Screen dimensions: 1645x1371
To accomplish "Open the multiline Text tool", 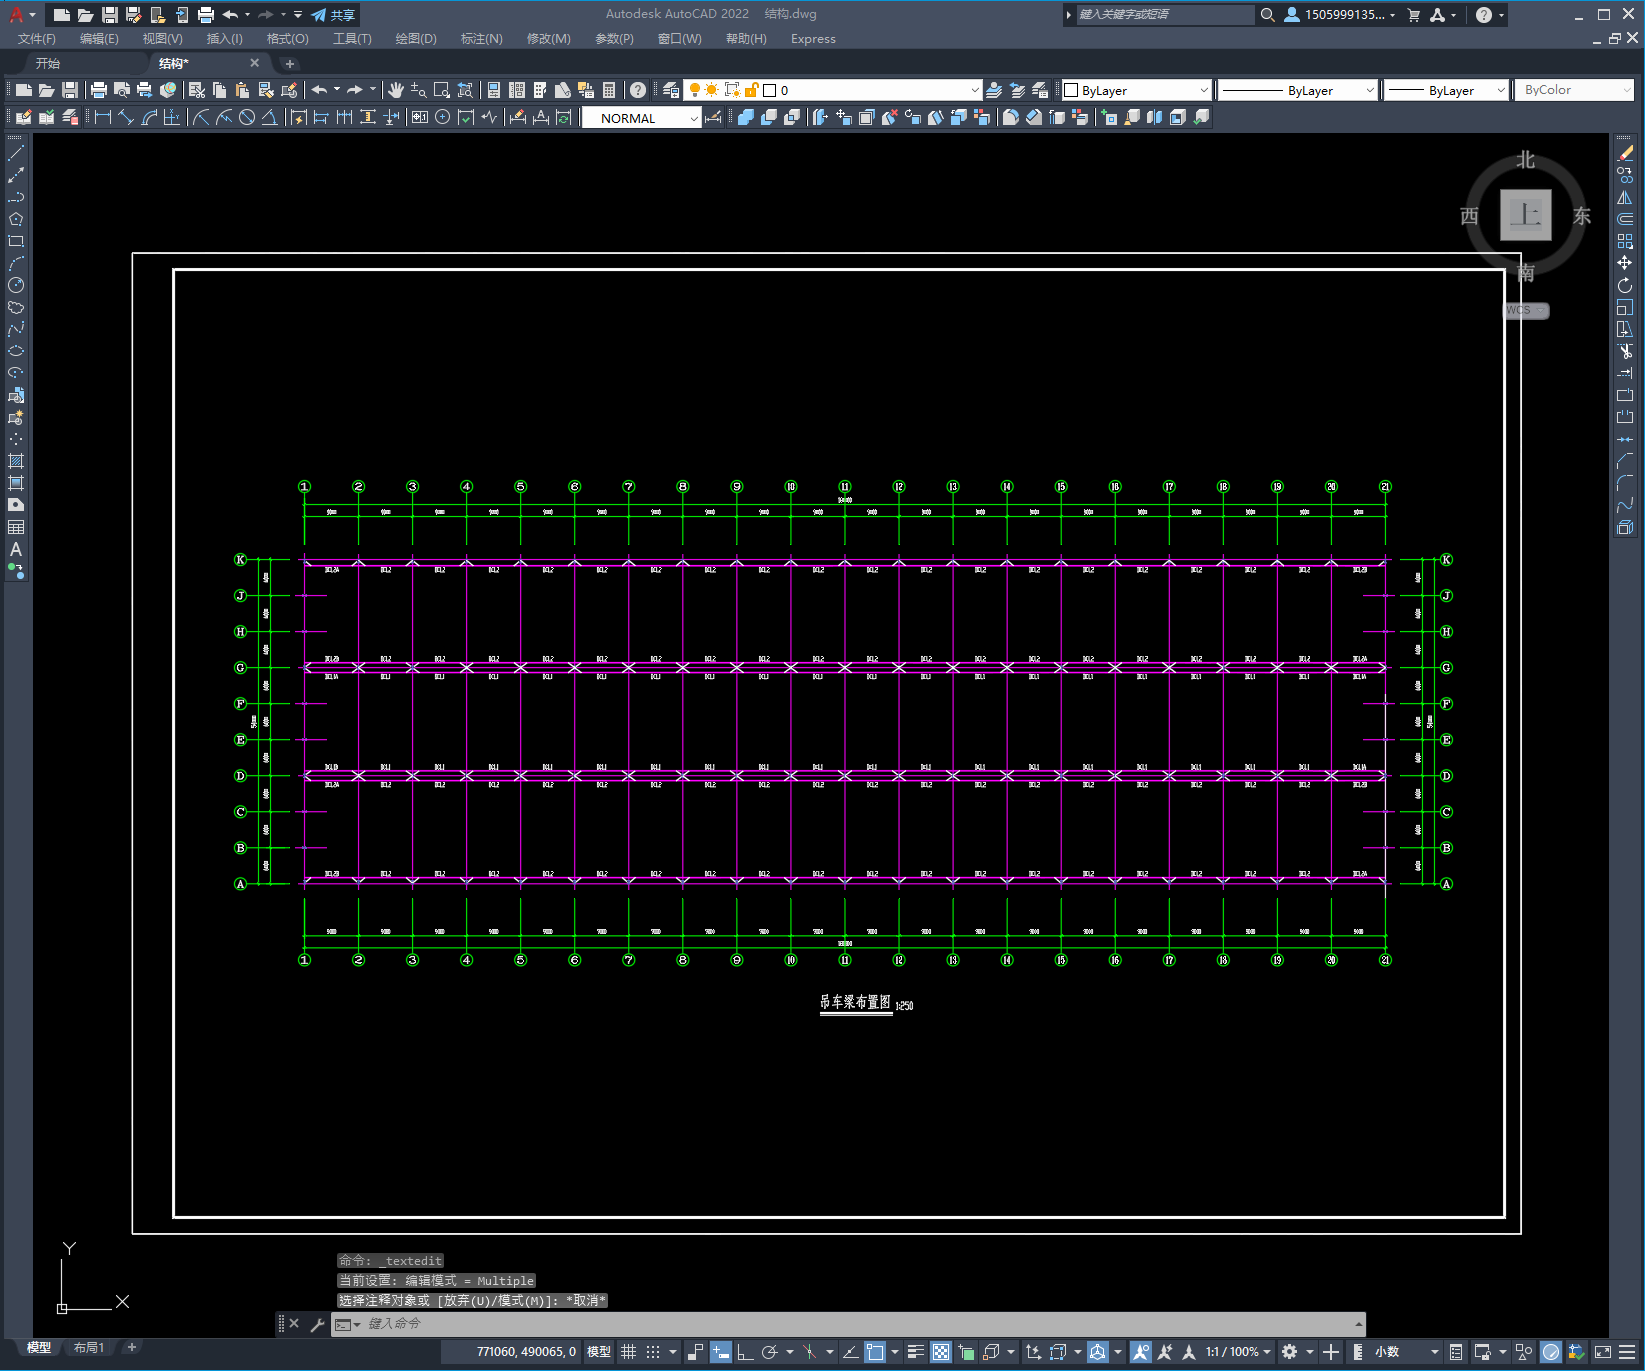I will click(16, 549).
